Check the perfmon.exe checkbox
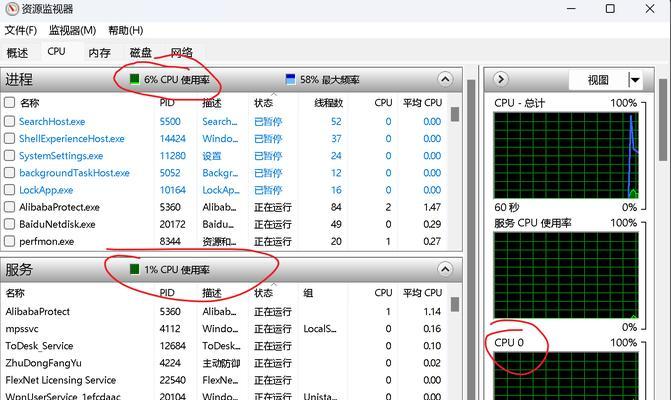 pyautogui.click(x=9, y=241)
